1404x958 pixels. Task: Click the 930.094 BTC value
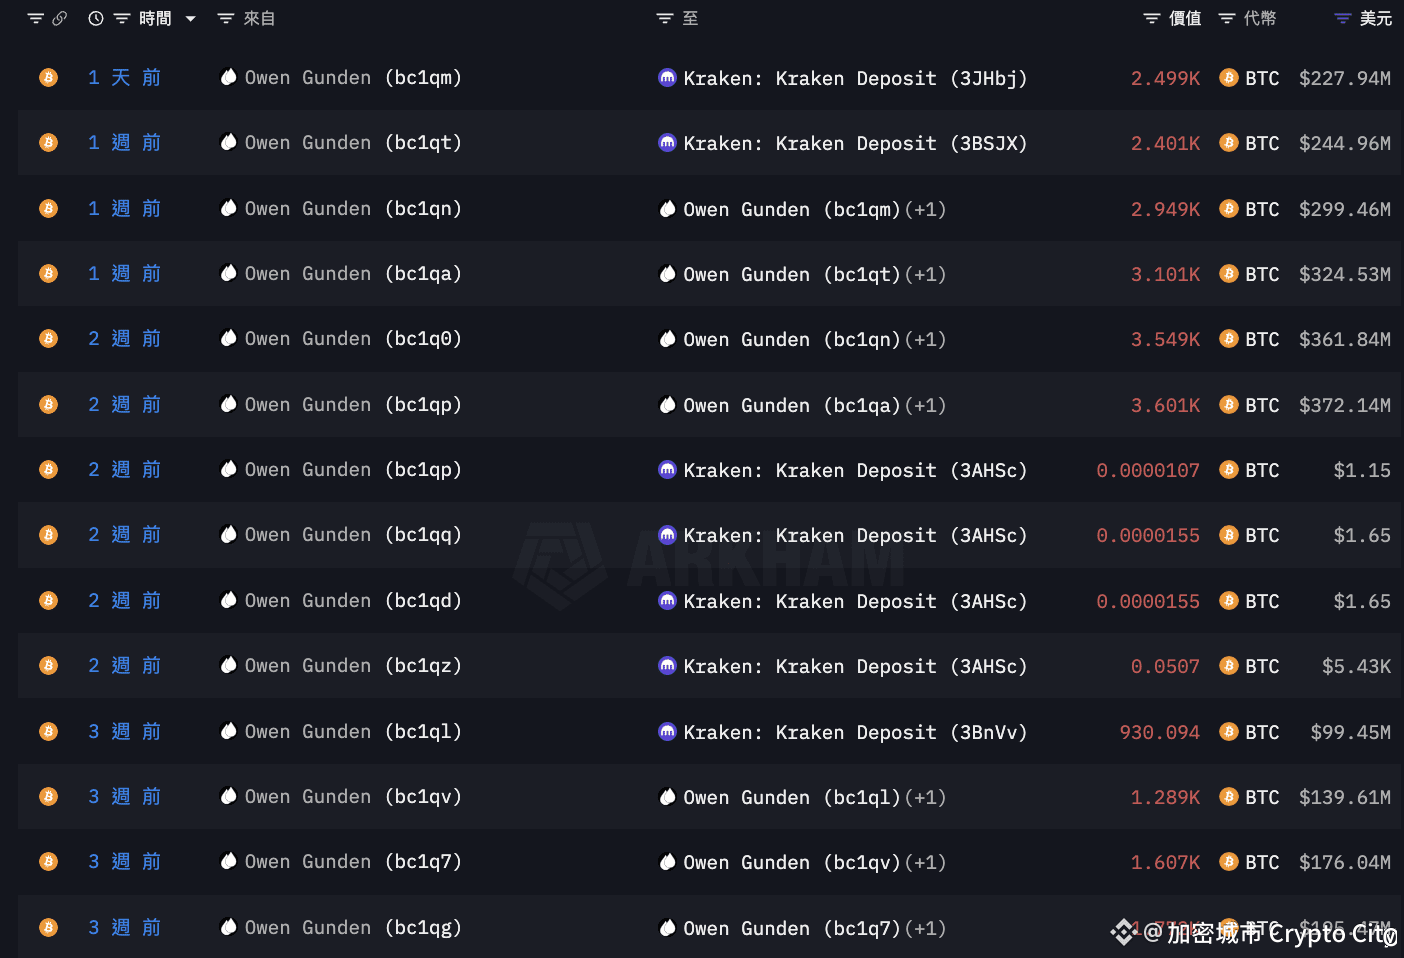pyautogui.click(x=1159, y=732)
